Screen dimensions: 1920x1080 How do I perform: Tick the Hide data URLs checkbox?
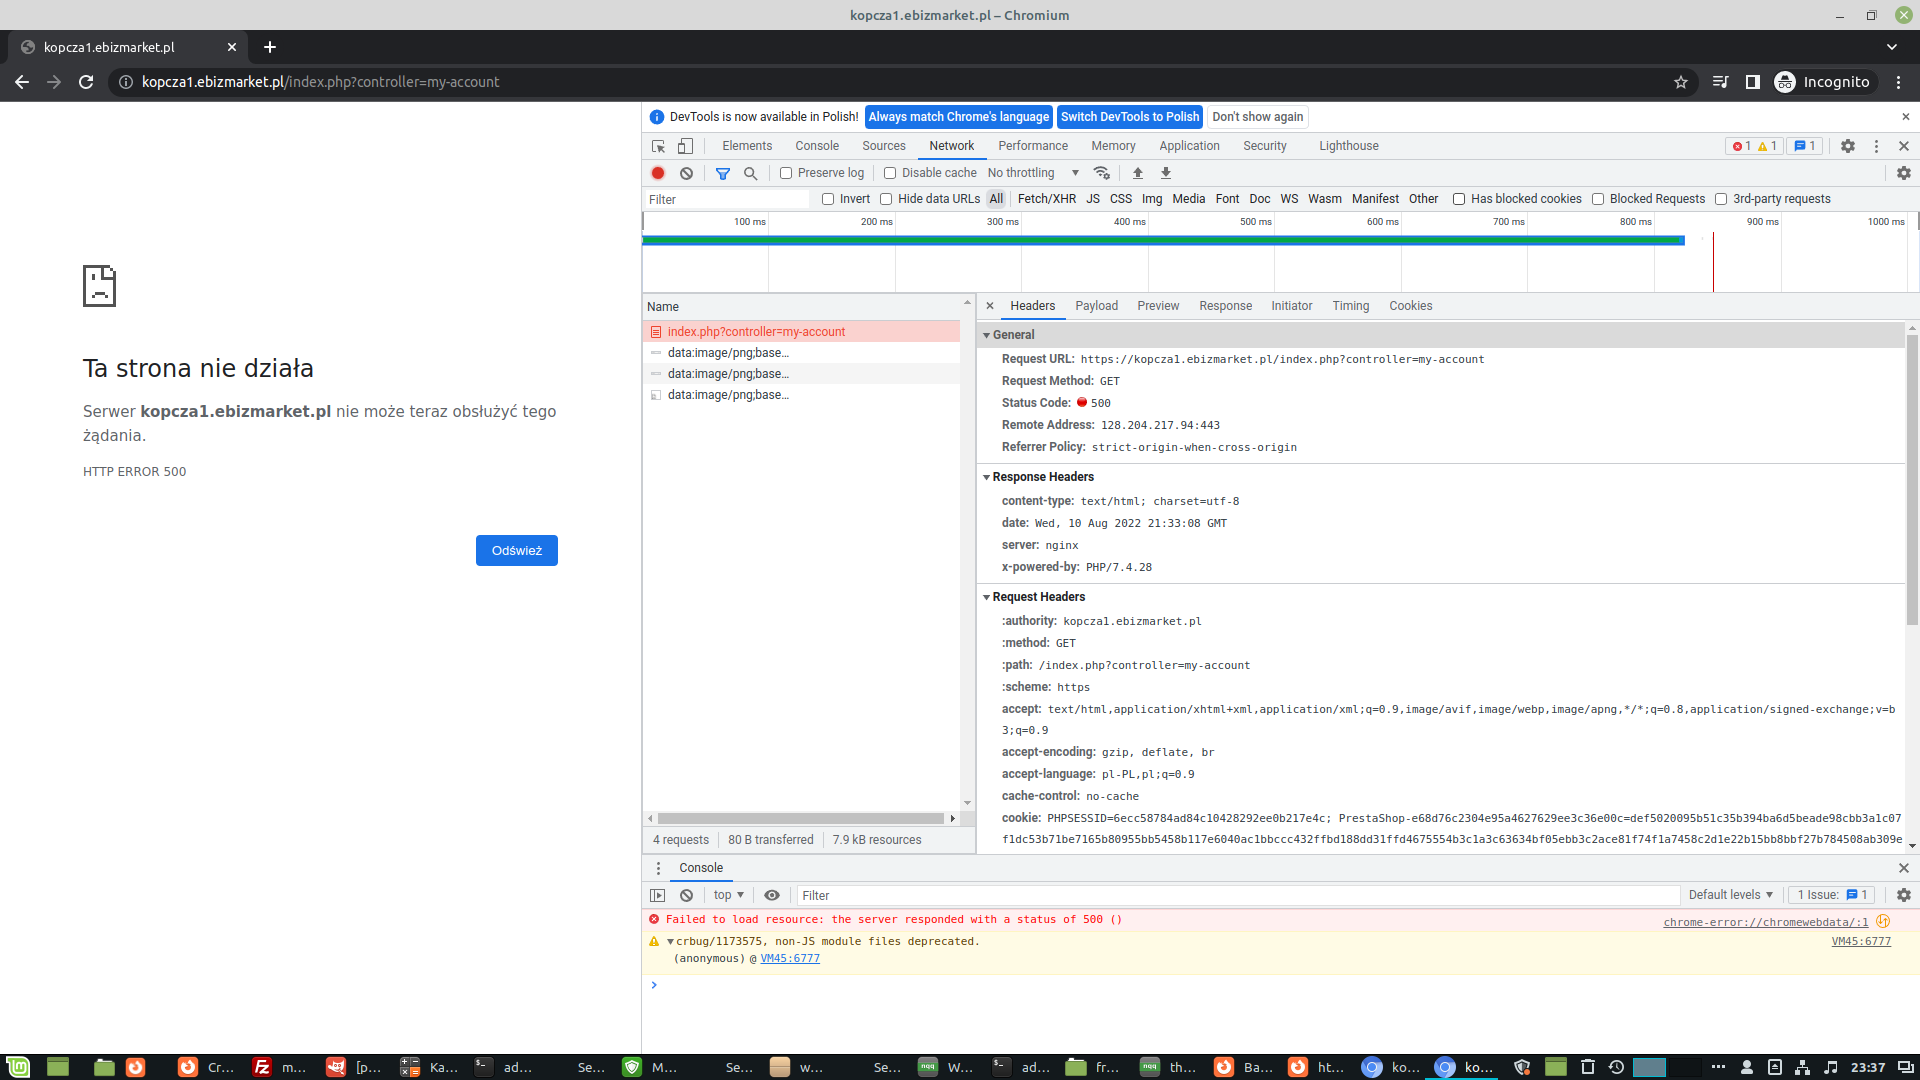point(886,199)
